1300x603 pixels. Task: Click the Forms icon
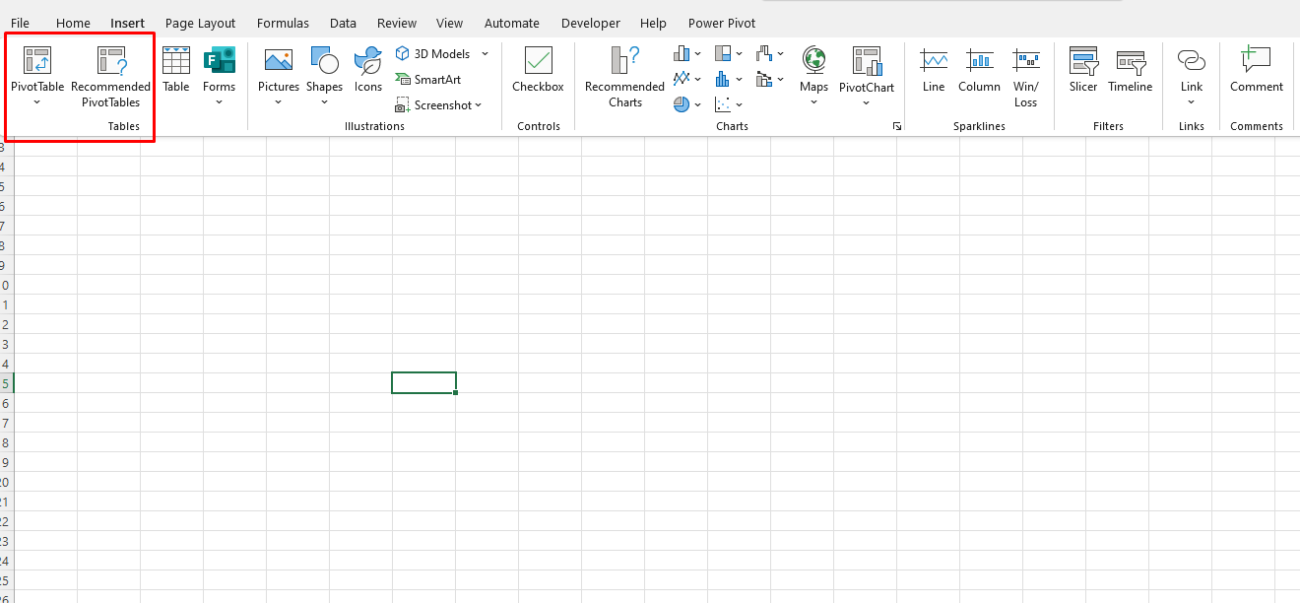click(x=219, y=61)
